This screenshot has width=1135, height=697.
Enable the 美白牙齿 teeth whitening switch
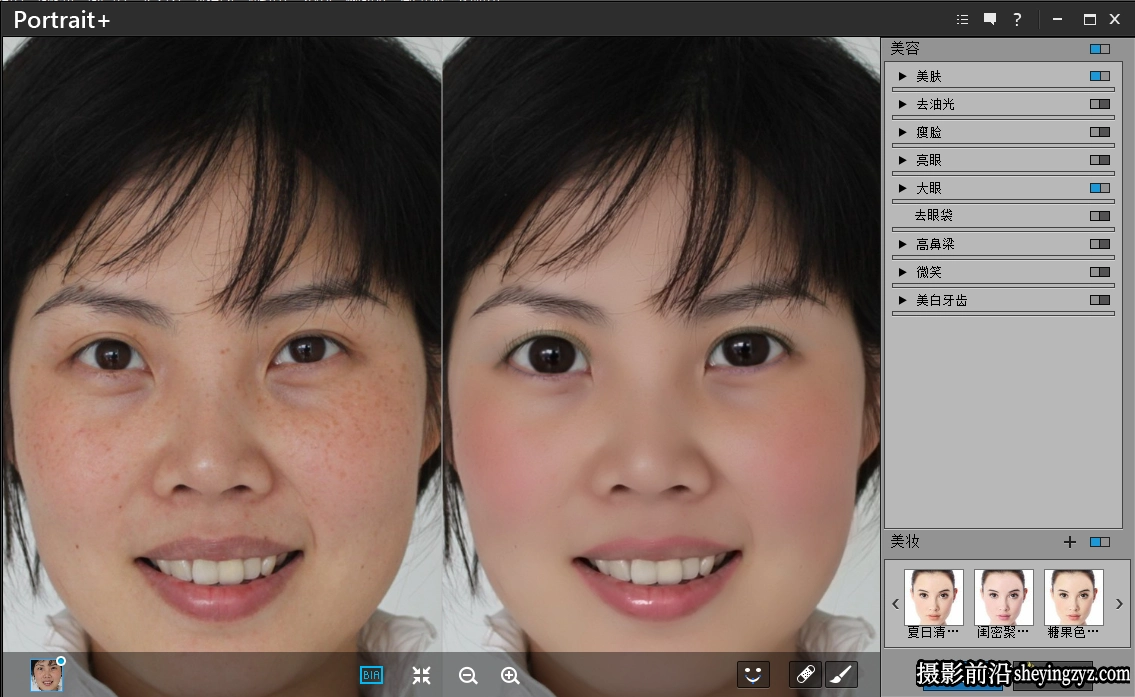click(1100, 300)
